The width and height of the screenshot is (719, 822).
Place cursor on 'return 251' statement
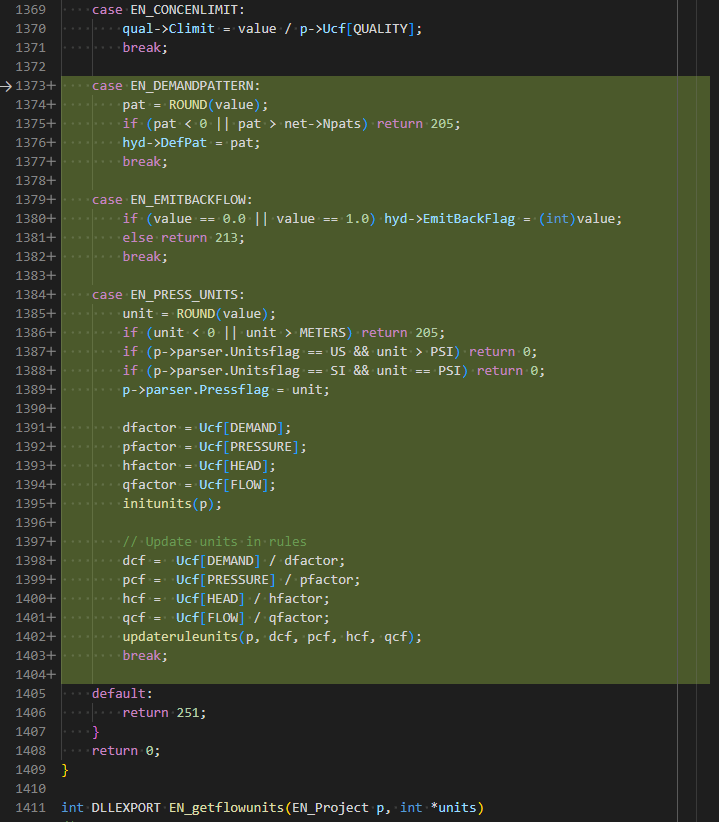164,712
